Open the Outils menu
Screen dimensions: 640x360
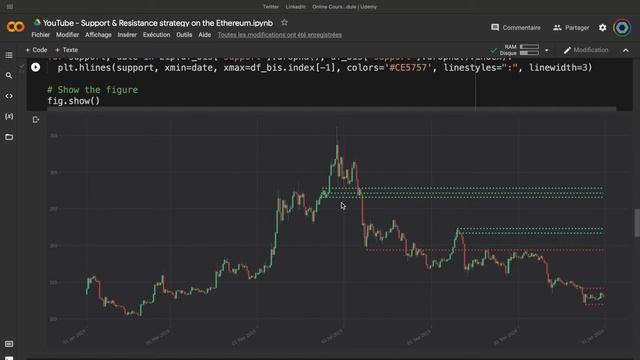point(184,35)
